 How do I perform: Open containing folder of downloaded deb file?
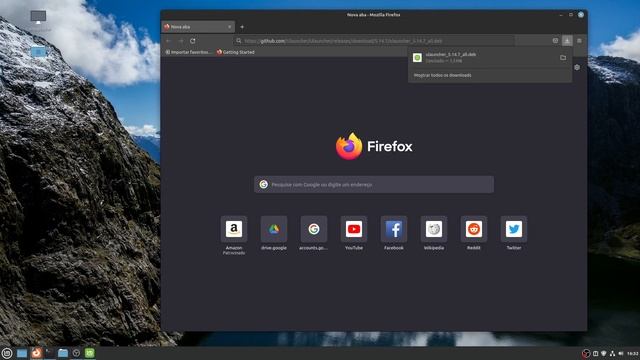[x=563, y=58]
